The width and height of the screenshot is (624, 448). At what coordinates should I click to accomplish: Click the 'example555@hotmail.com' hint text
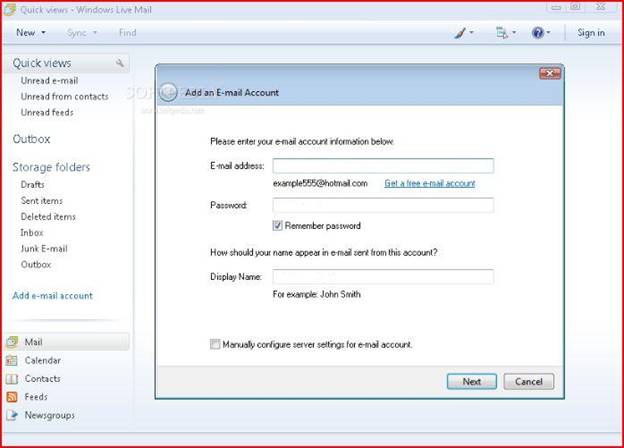point(320,183)
